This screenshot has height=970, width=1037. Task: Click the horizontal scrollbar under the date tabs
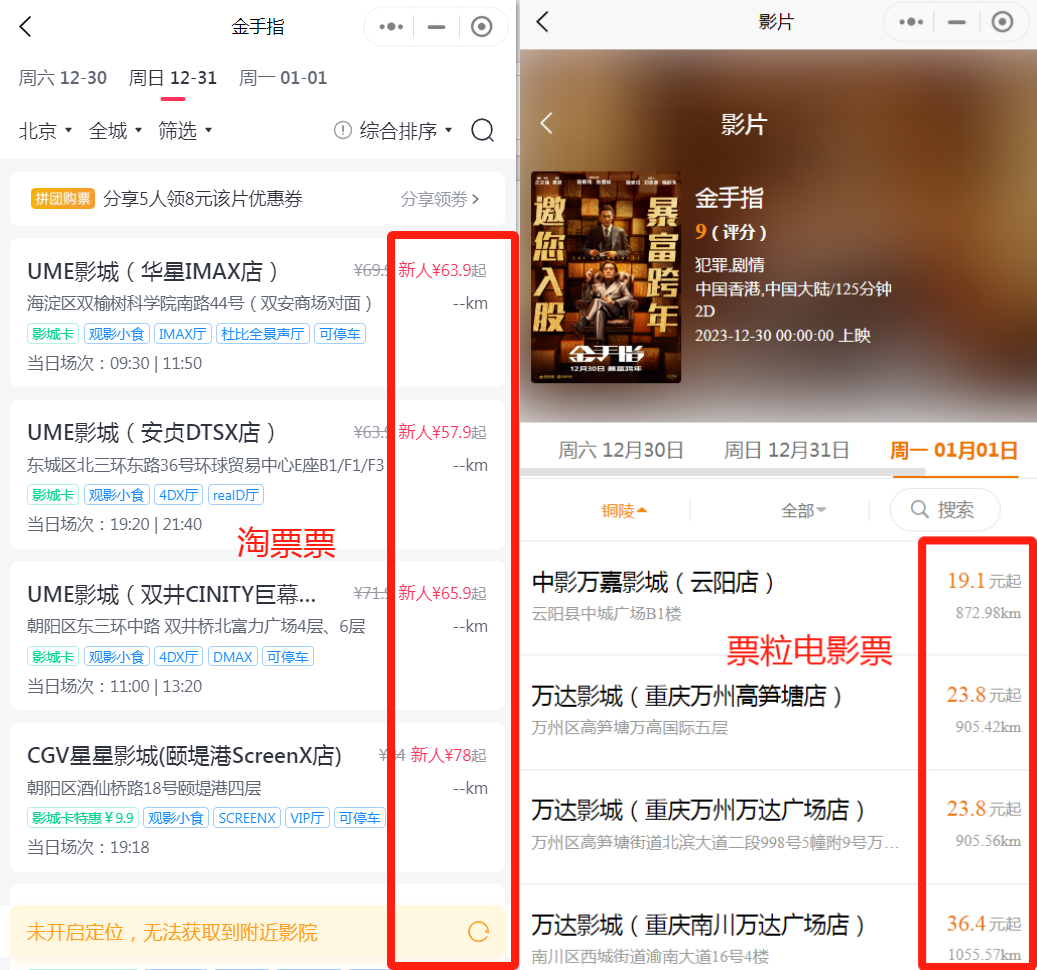click(x=723, y=471)
